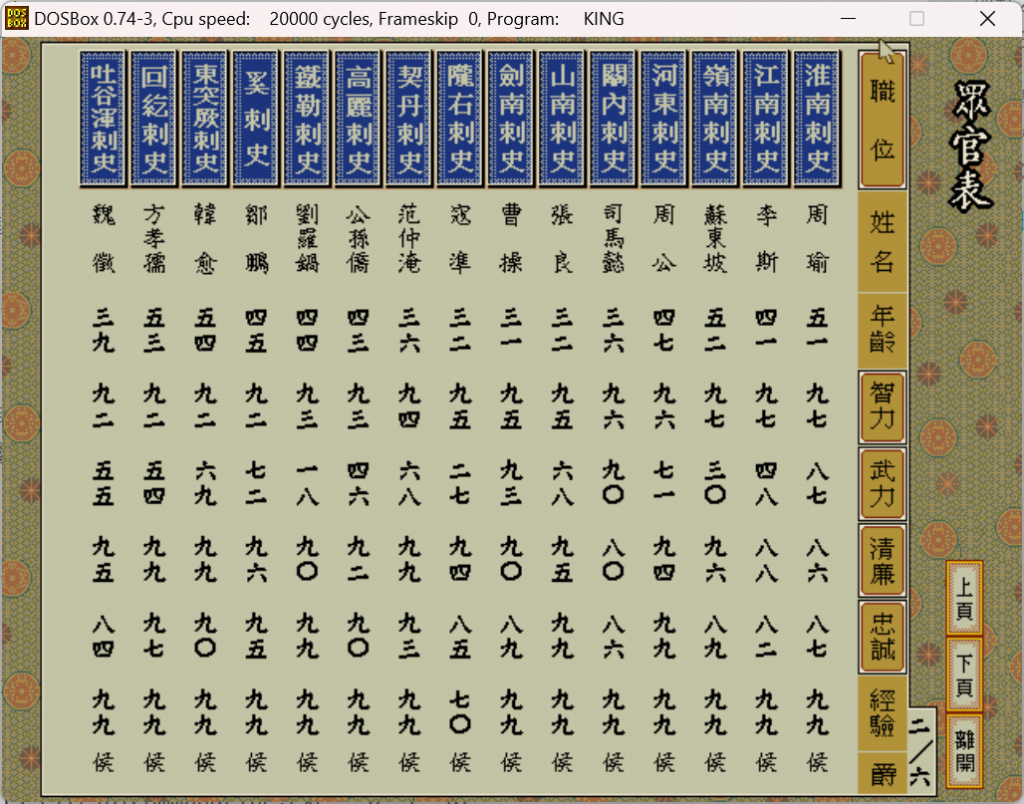Viewport: 1024px width, 804px height.
Task: Select the 隴右刺史 position banner
Action: [460, 119]
